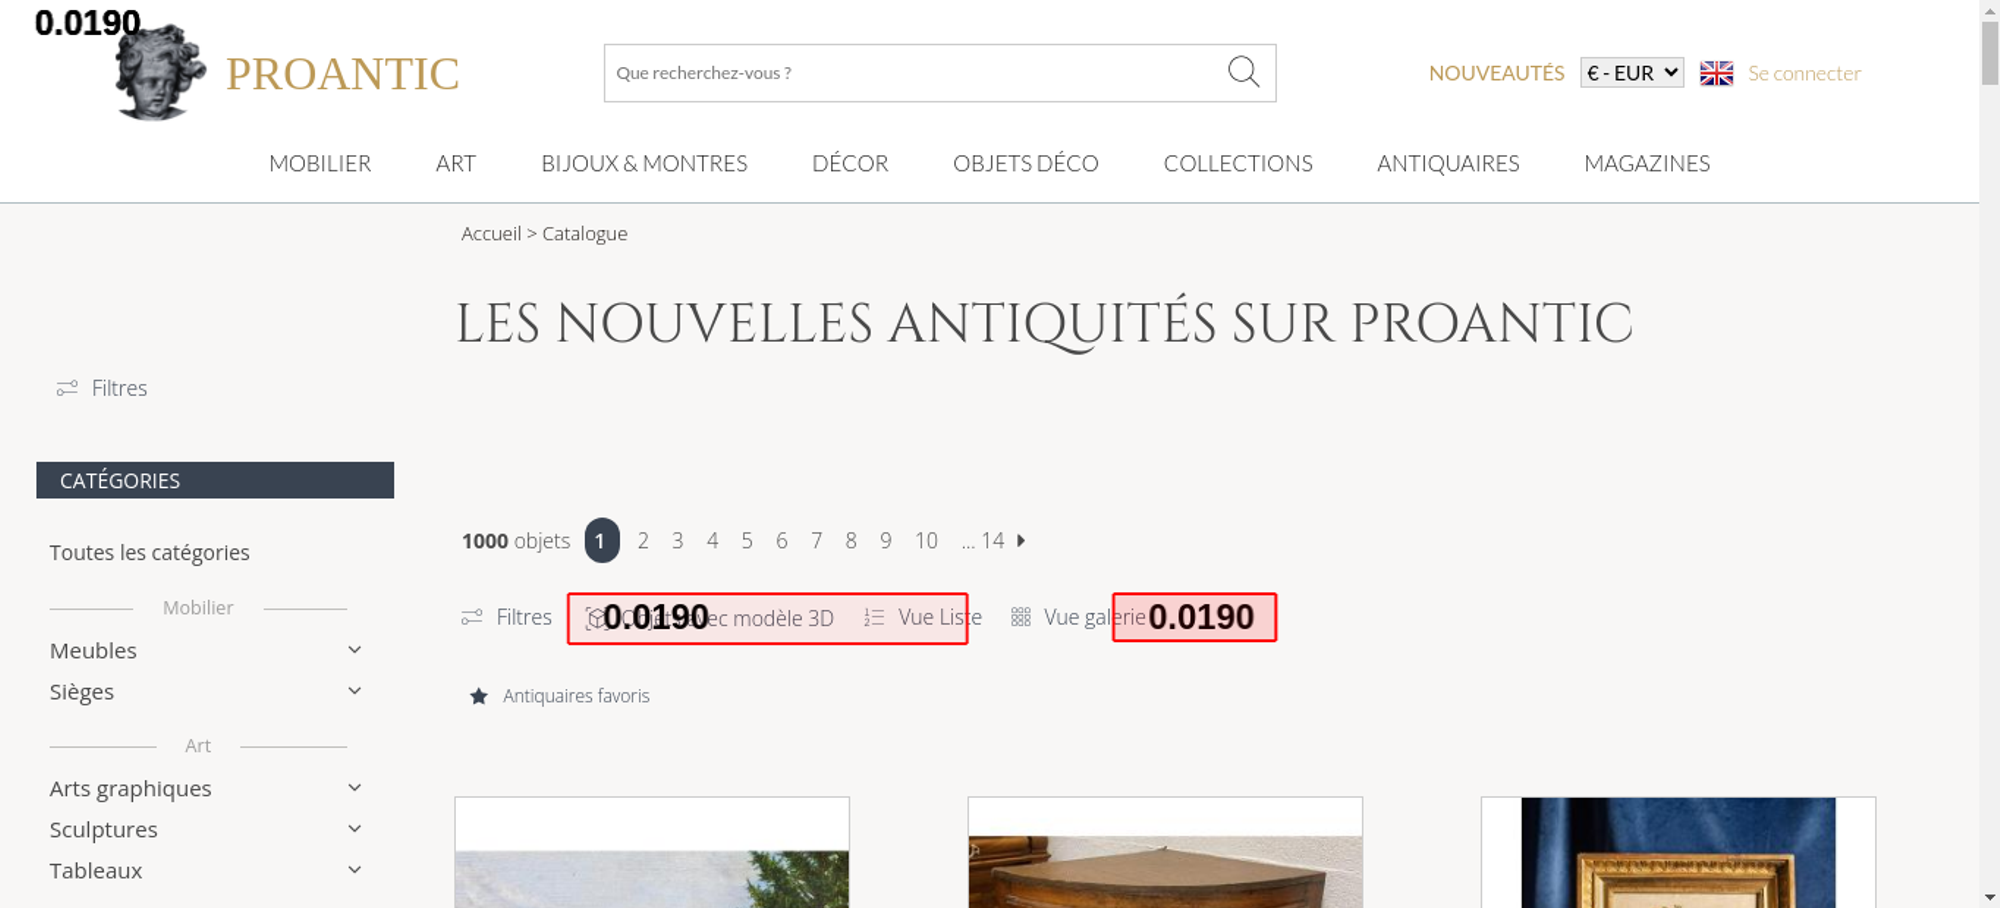Expand the Meubles category
This screenshot has width=2000, height=908.
[x=354, y=650]
